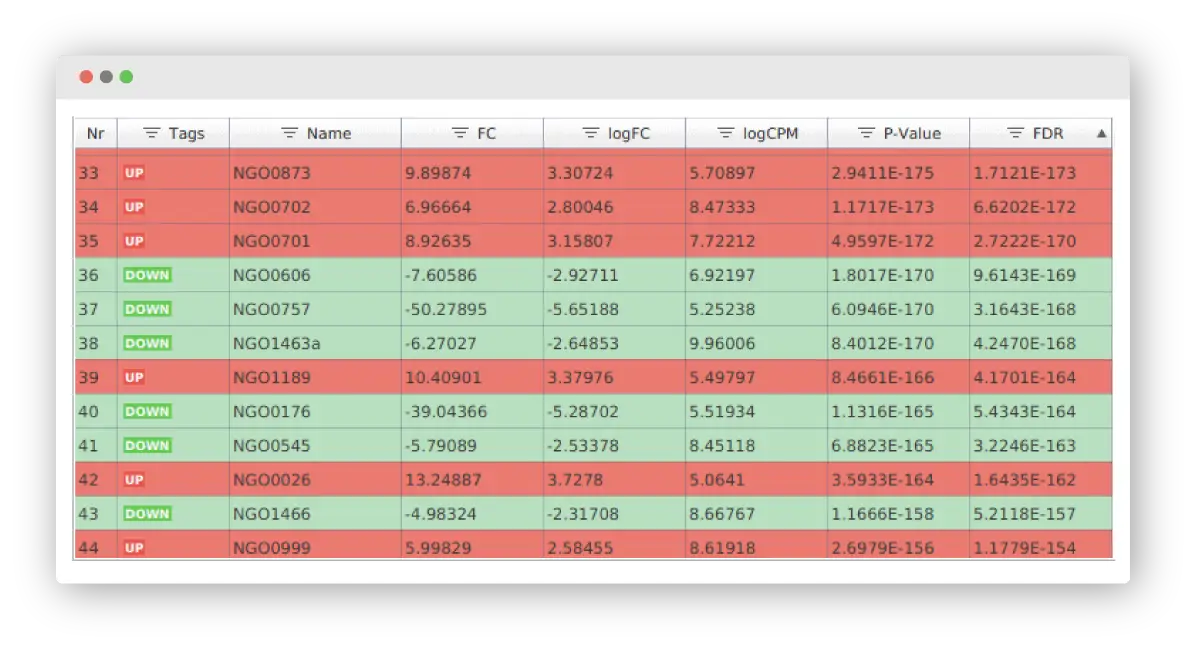This screenshot has width=1196, height=649.
Task: Click FDR value 4.2470E-168
Action: click(x=1024, y=343)
